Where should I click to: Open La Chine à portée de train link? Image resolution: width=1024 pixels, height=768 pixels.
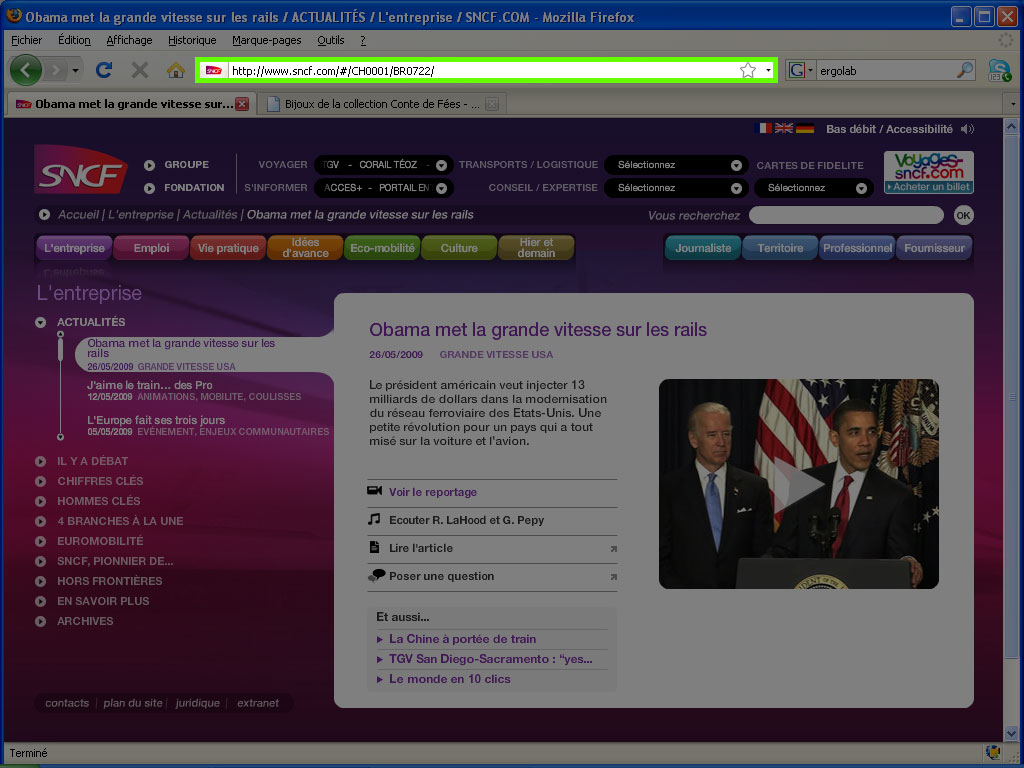[x=462, y=639]
